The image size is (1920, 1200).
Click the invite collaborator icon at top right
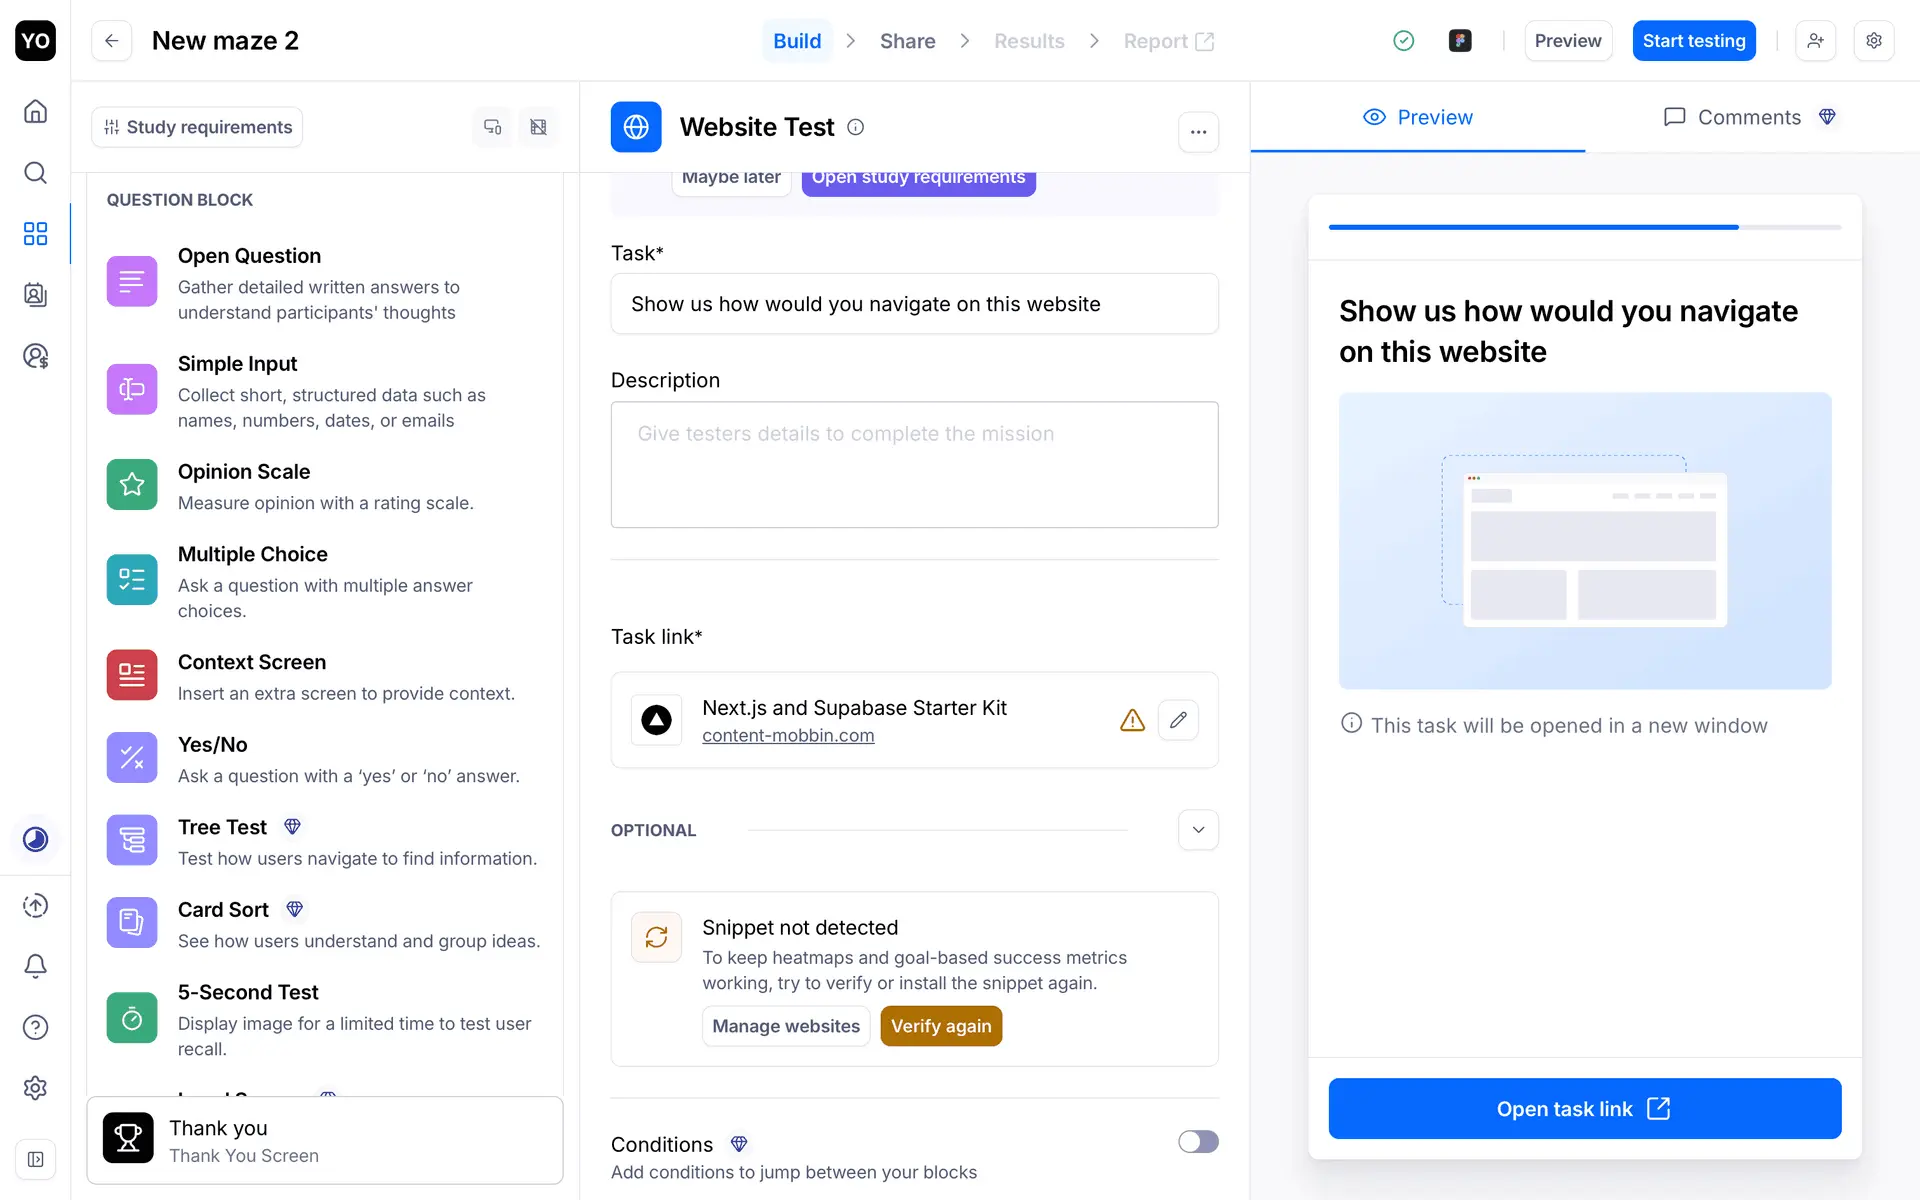[x=1815, y=41]
